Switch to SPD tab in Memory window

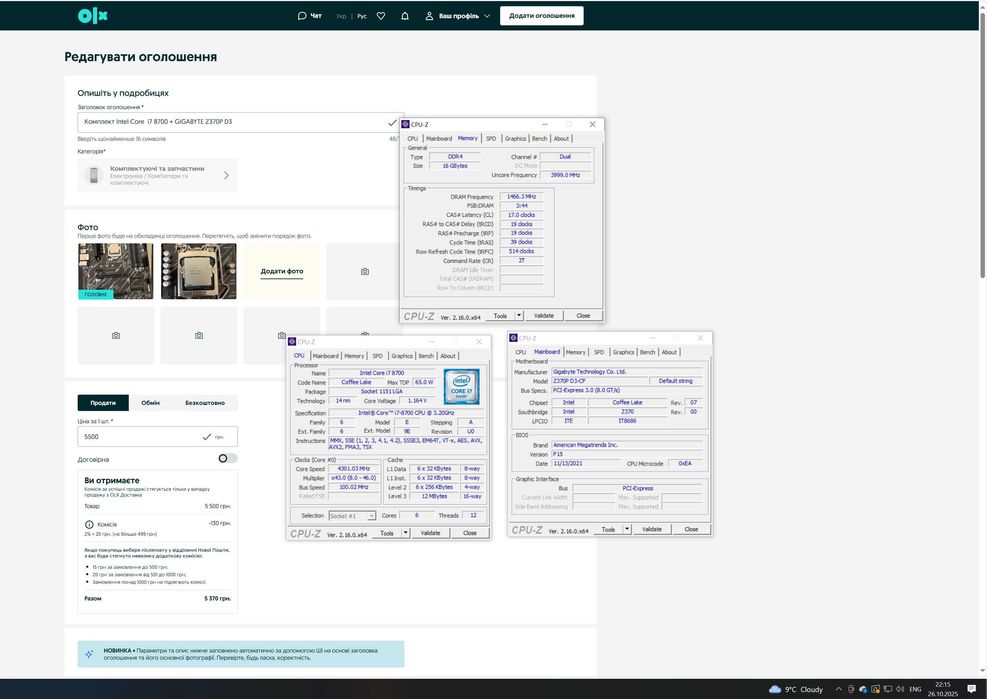point(491,139)
